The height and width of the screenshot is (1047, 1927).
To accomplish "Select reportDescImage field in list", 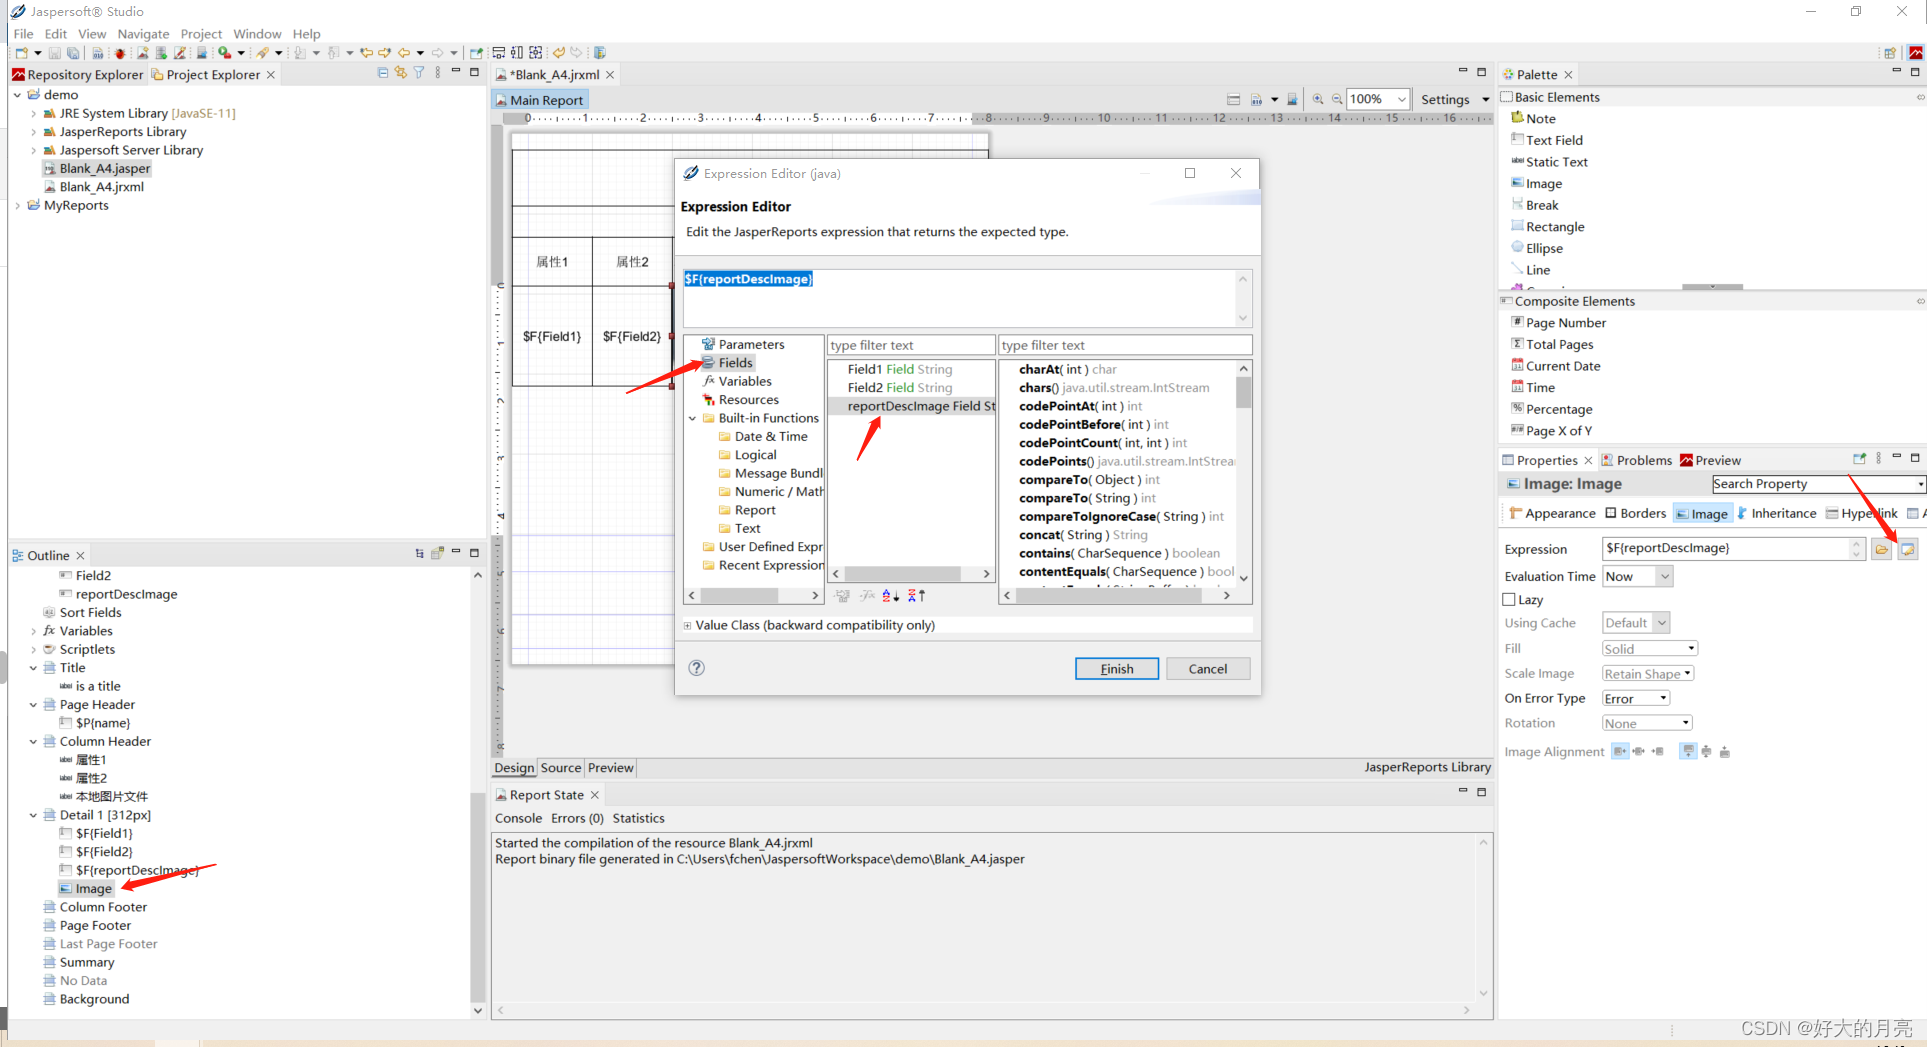I will (x=913, y=406).
